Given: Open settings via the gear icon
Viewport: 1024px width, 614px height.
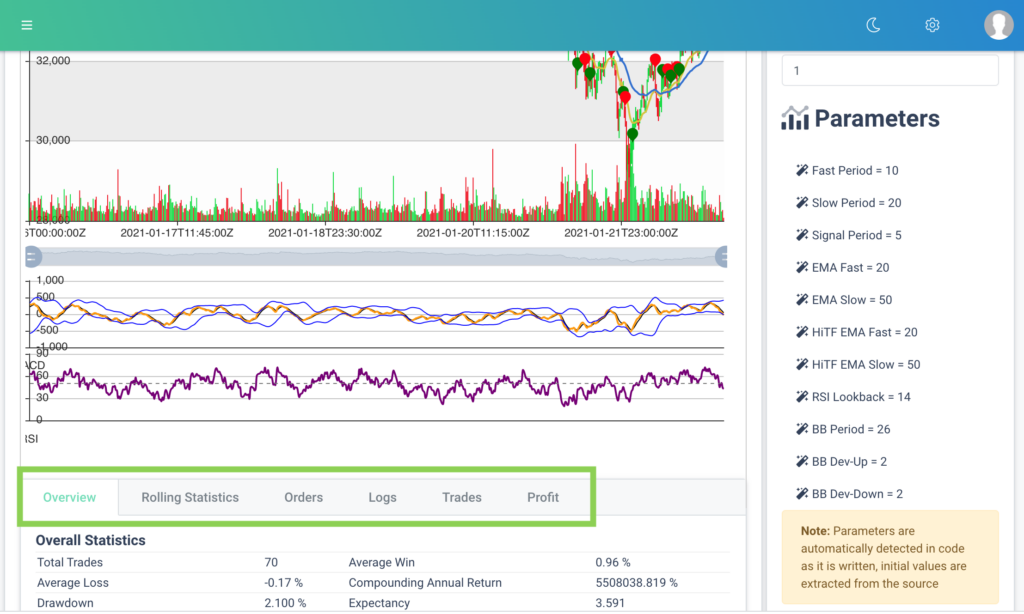Looking at the screenshot, I should pyautogui.click(x=932, y=25).
